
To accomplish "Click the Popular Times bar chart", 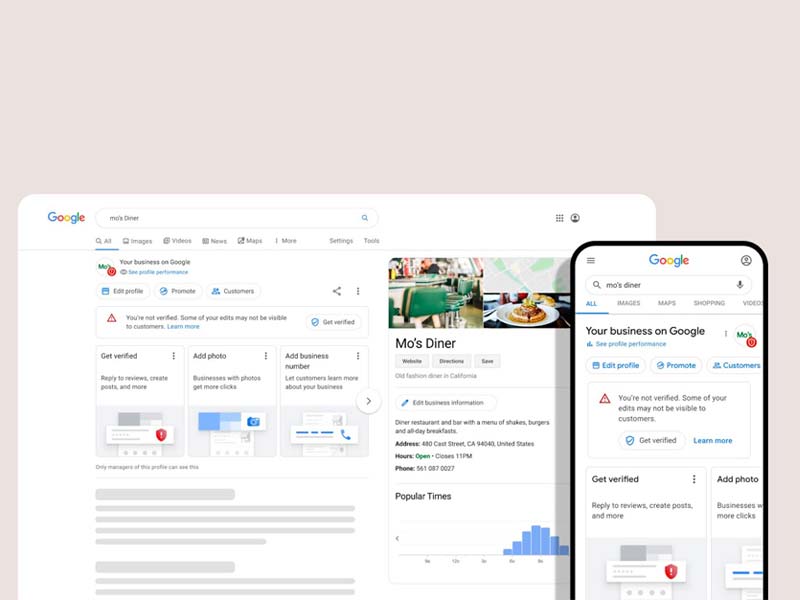I will 536,540.
